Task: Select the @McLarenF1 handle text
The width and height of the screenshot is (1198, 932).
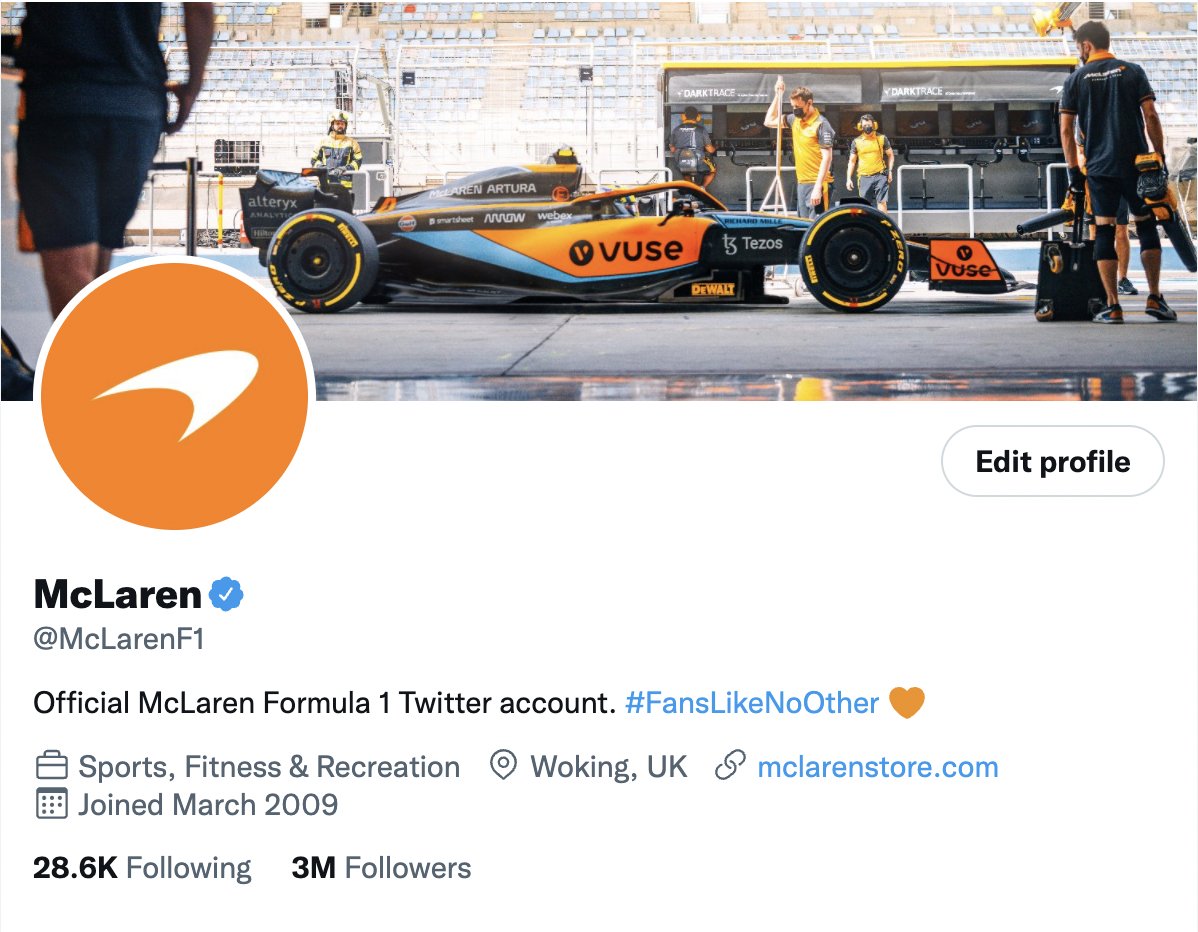Action: click(x=119, y=639)
